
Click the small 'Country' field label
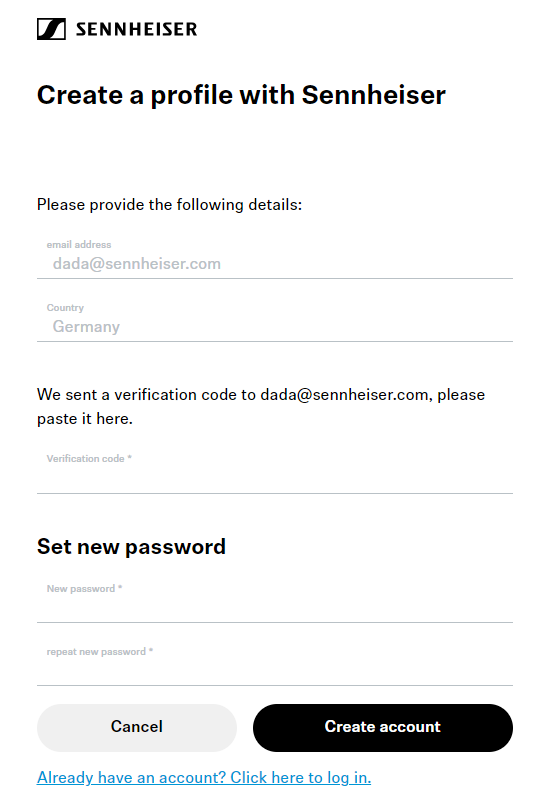(65, 307)
